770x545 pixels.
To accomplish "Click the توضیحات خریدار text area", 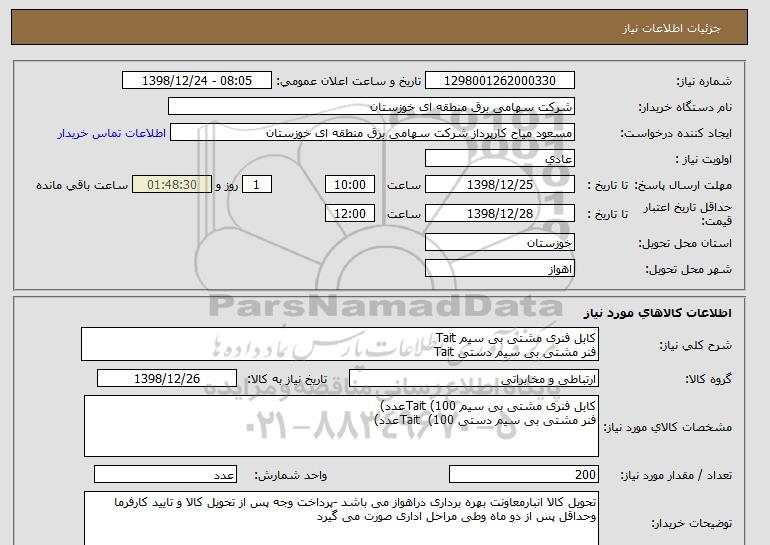I will [340, 517].
